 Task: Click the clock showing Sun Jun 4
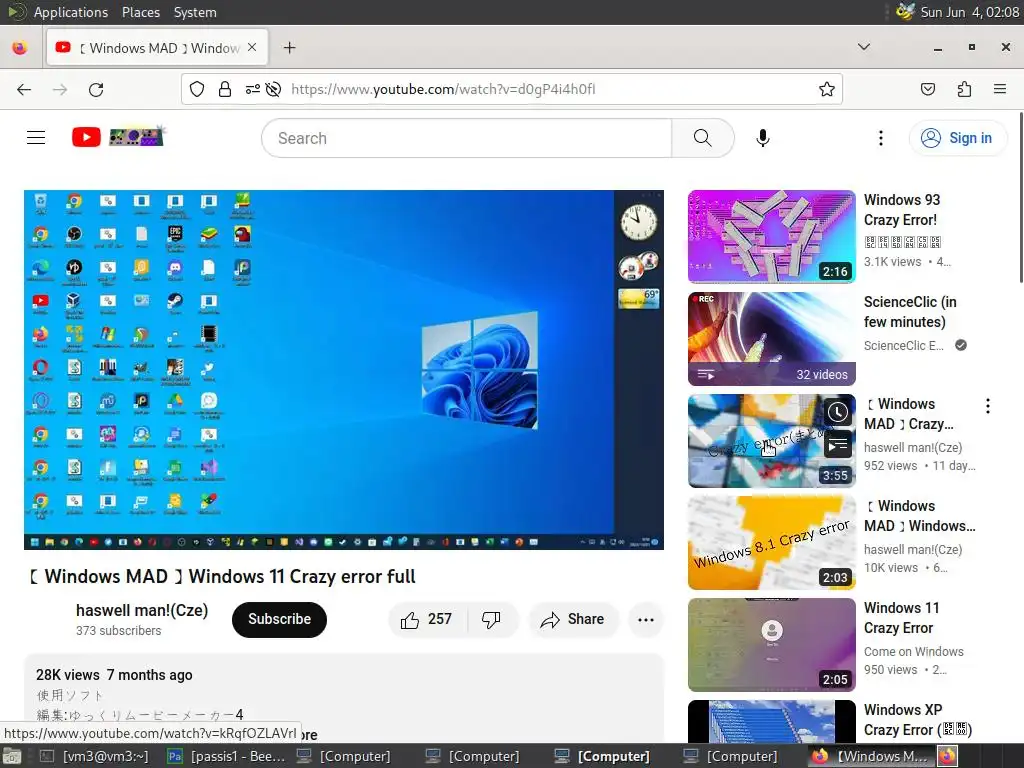969,12
